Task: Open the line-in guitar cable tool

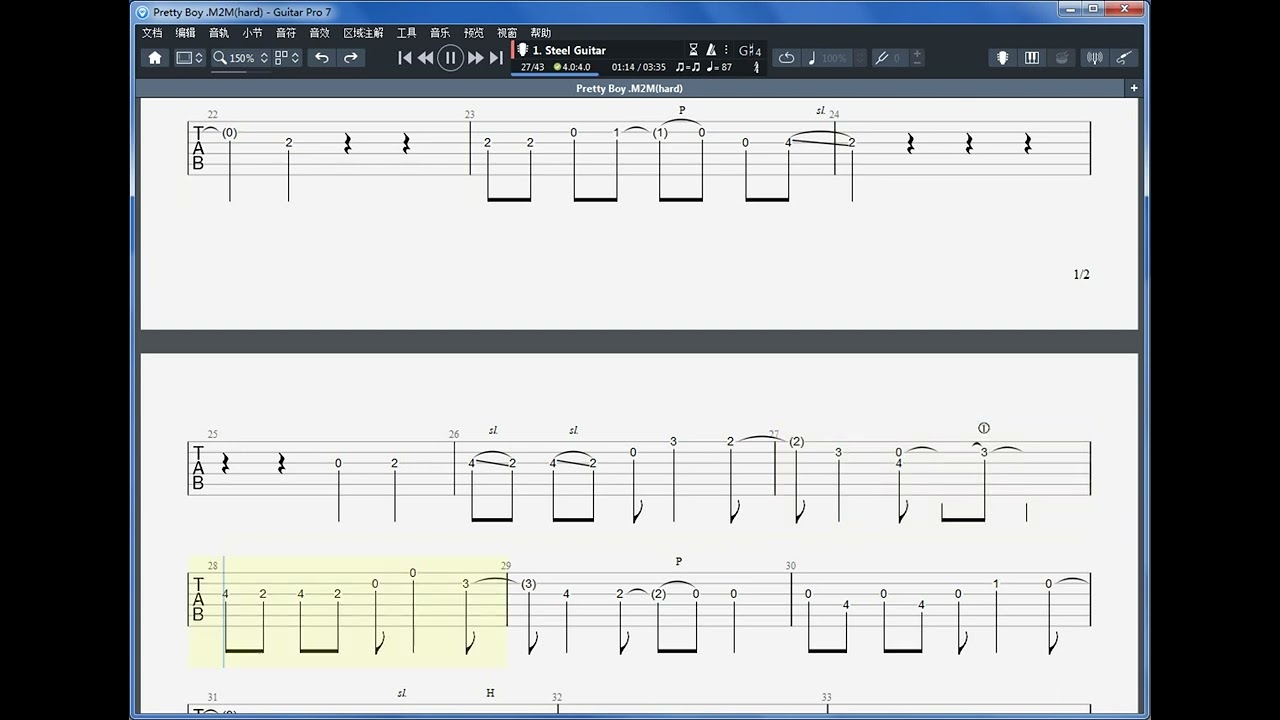Action: tap(1124, 58)
